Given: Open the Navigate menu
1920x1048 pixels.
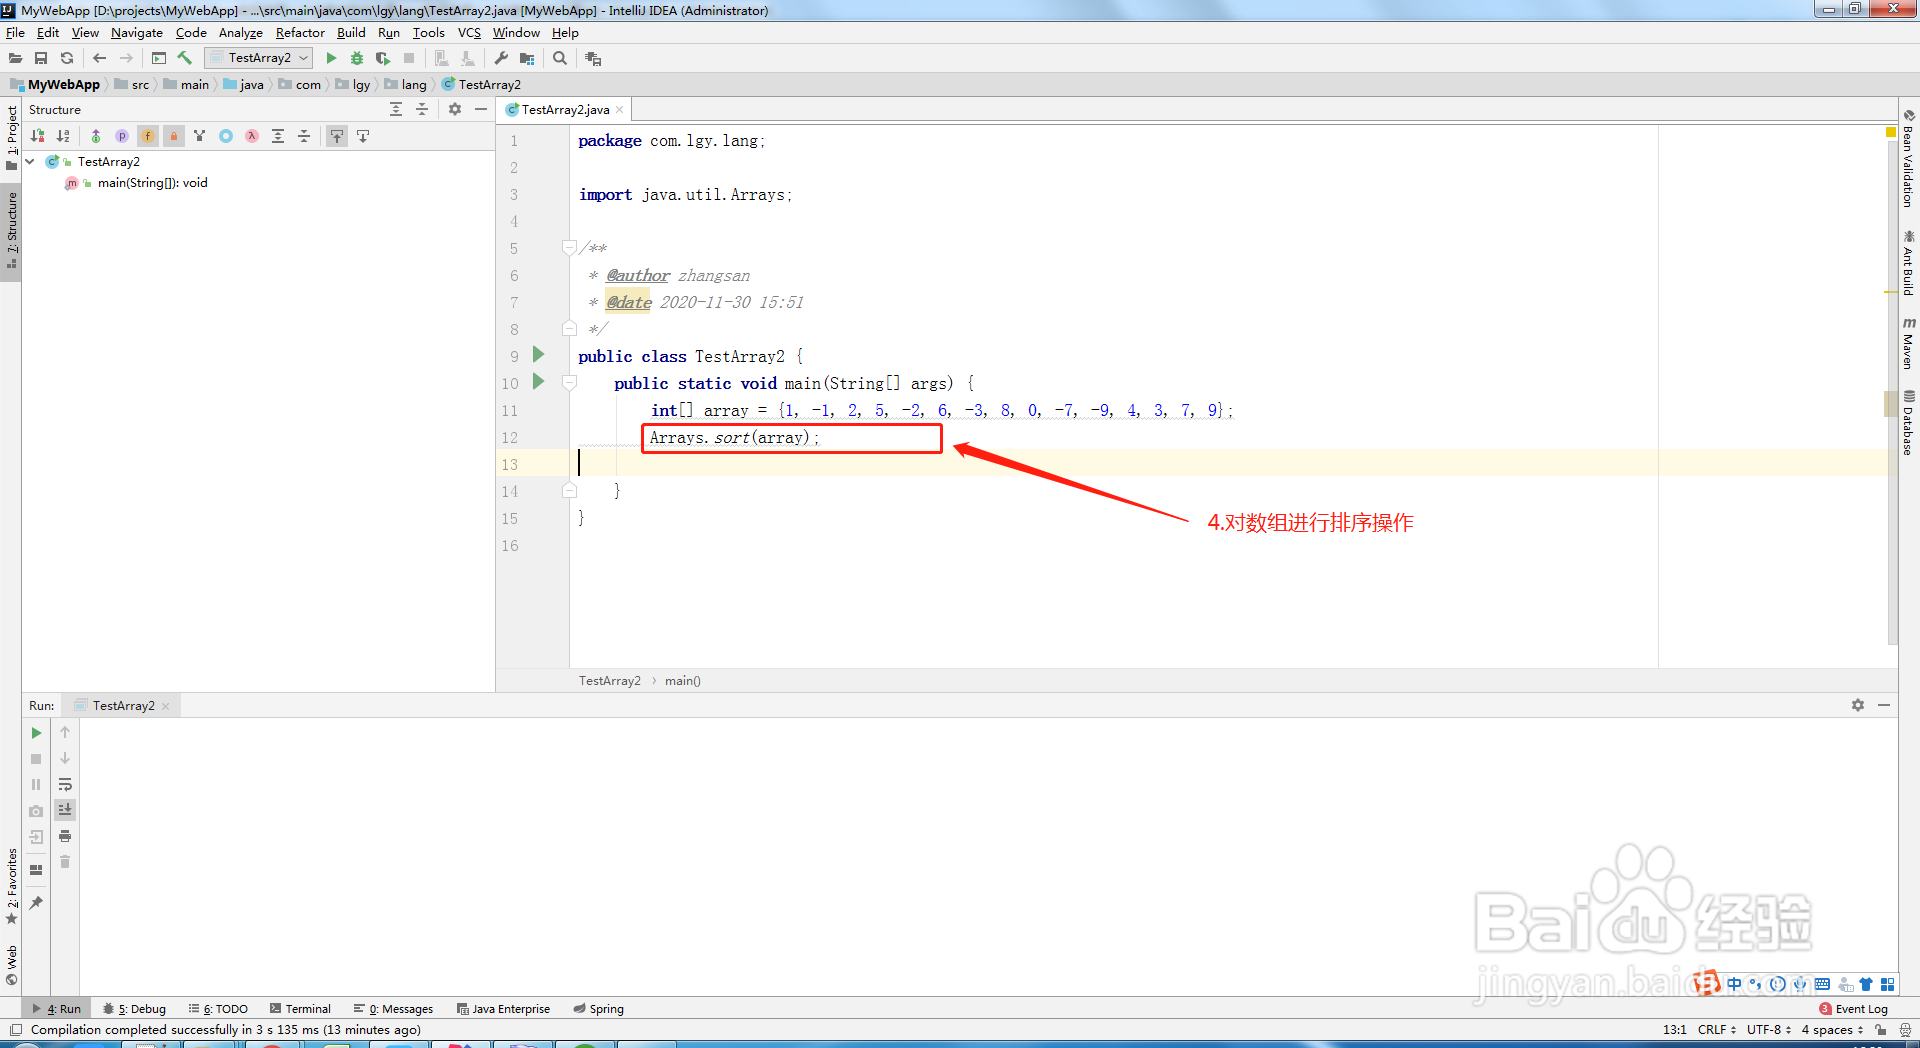Looking at the screenshot, I should 136,32.
